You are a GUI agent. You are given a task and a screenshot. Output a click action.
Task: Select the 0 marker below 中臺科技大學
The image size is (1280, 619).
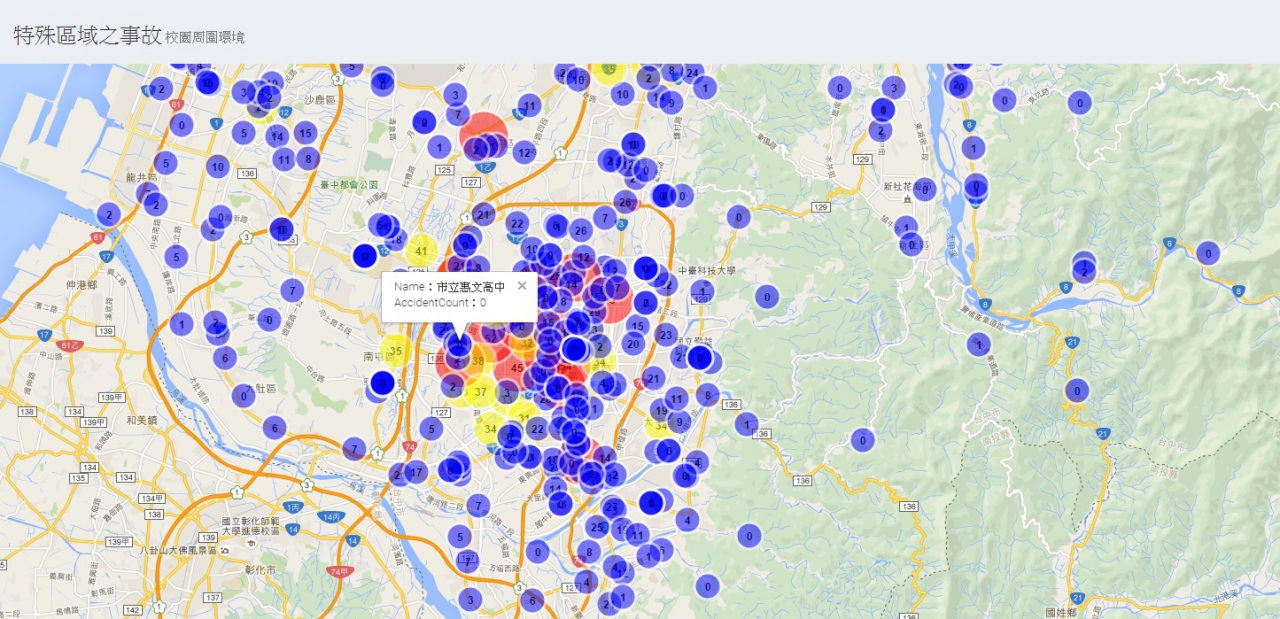point(766,296)
